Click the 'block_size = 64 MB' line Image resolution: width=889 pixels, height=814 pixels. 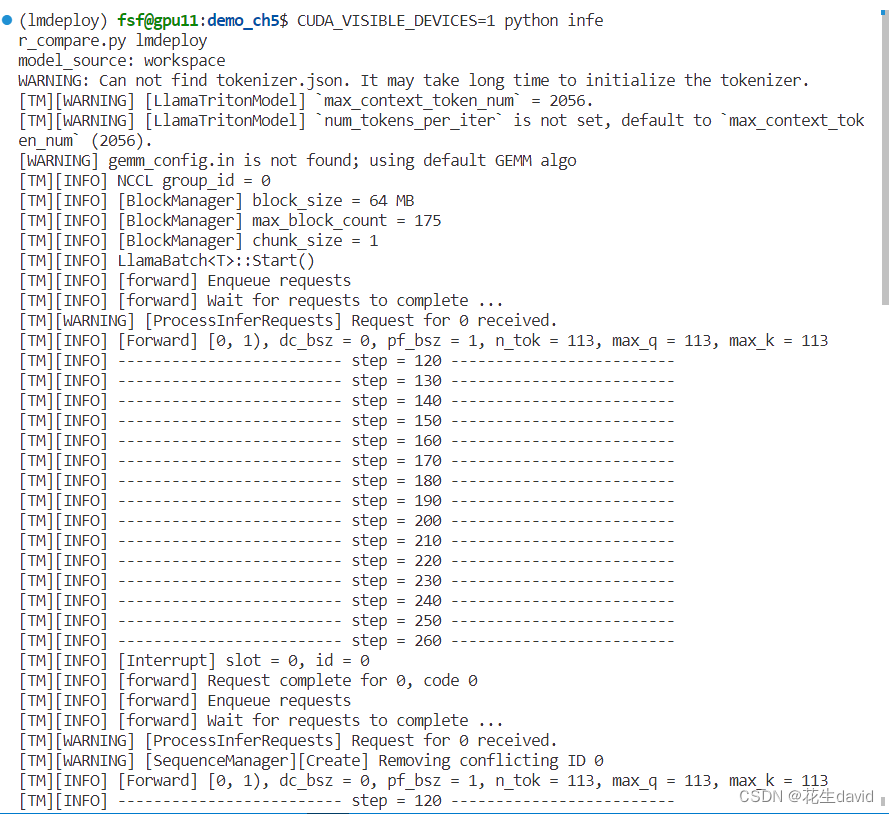pos(217,201)
